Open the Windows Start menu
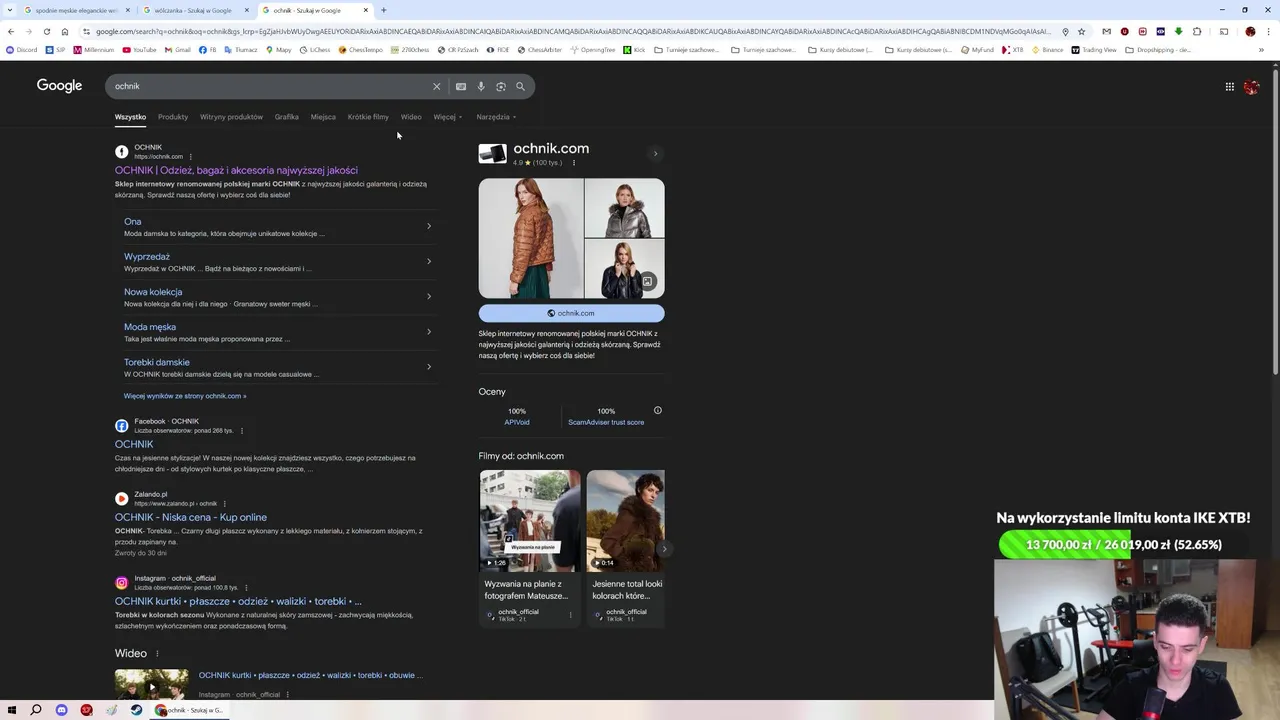1280x720 pixels. [12, 710]
